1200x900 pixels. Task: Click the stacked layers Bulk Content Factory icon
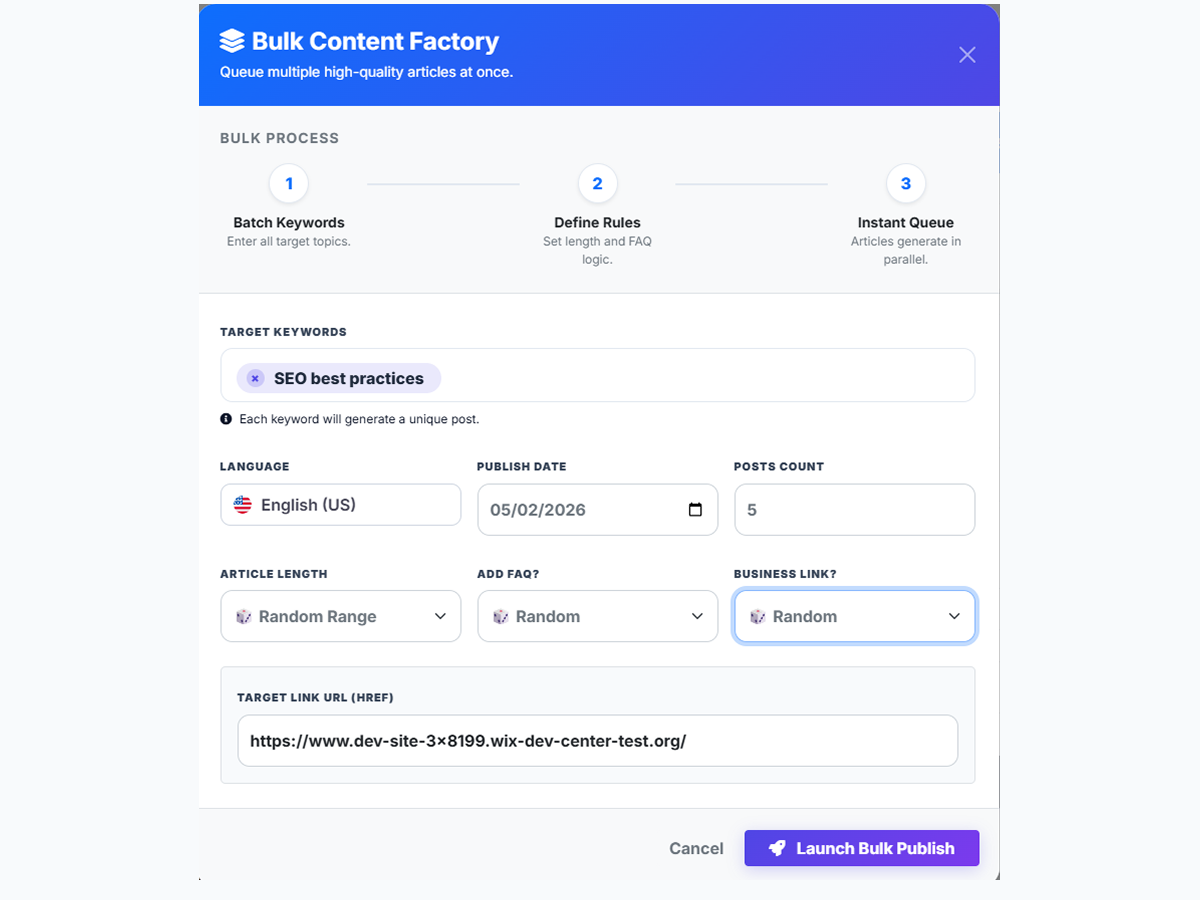click(x=232, y=41)
